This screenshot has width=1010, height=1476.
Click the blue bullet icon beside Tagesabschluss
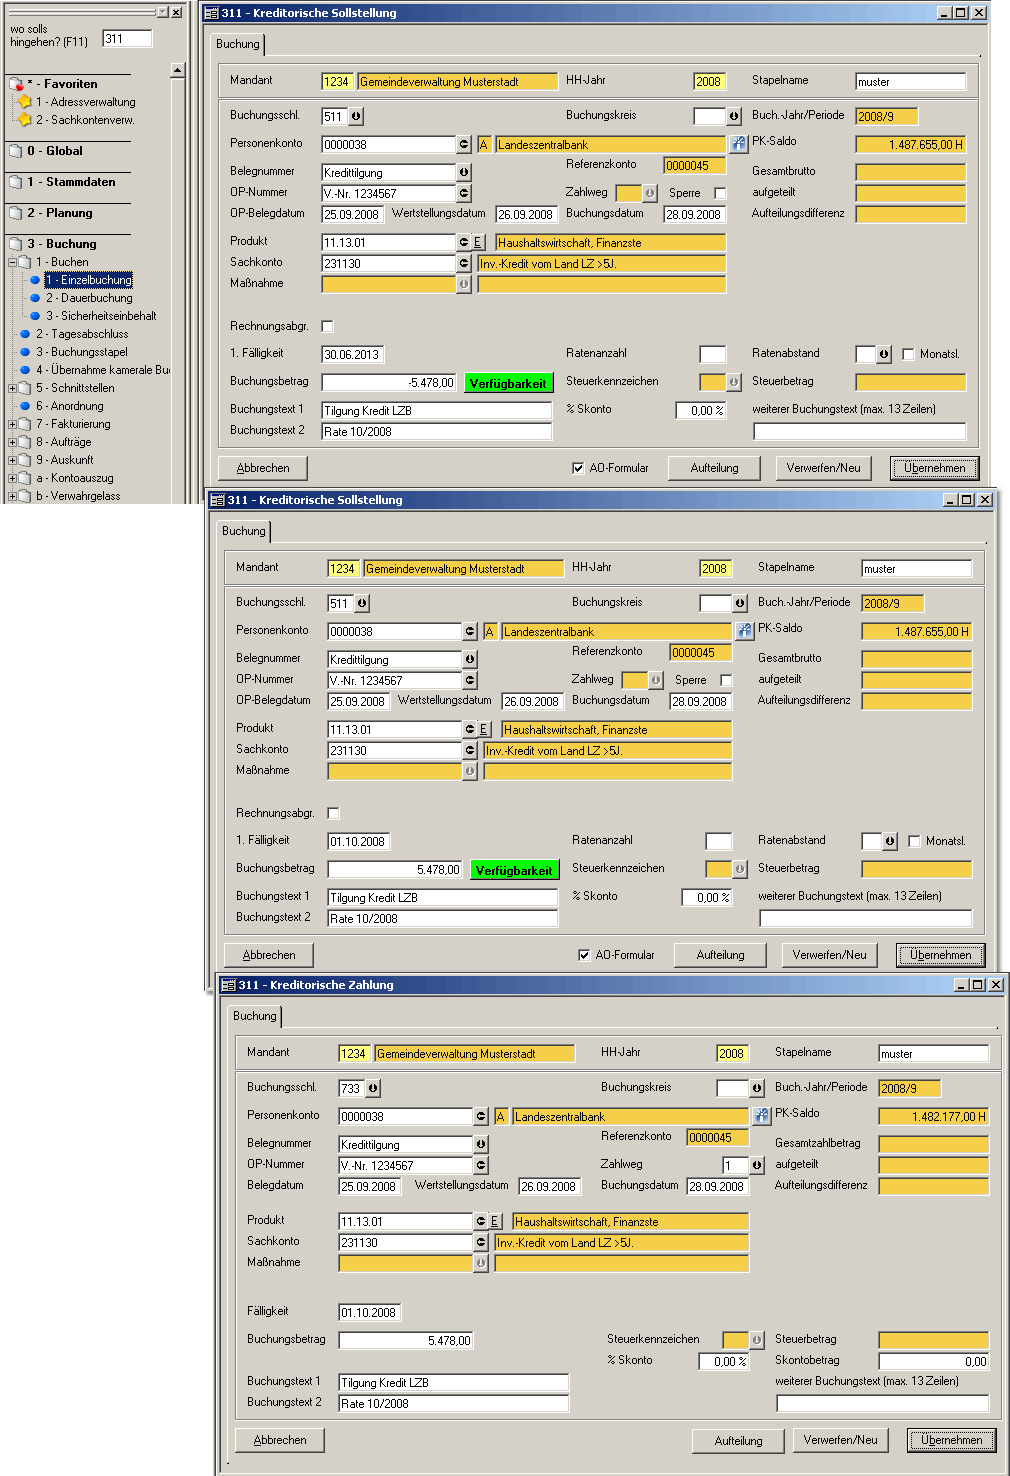[25, 334]
